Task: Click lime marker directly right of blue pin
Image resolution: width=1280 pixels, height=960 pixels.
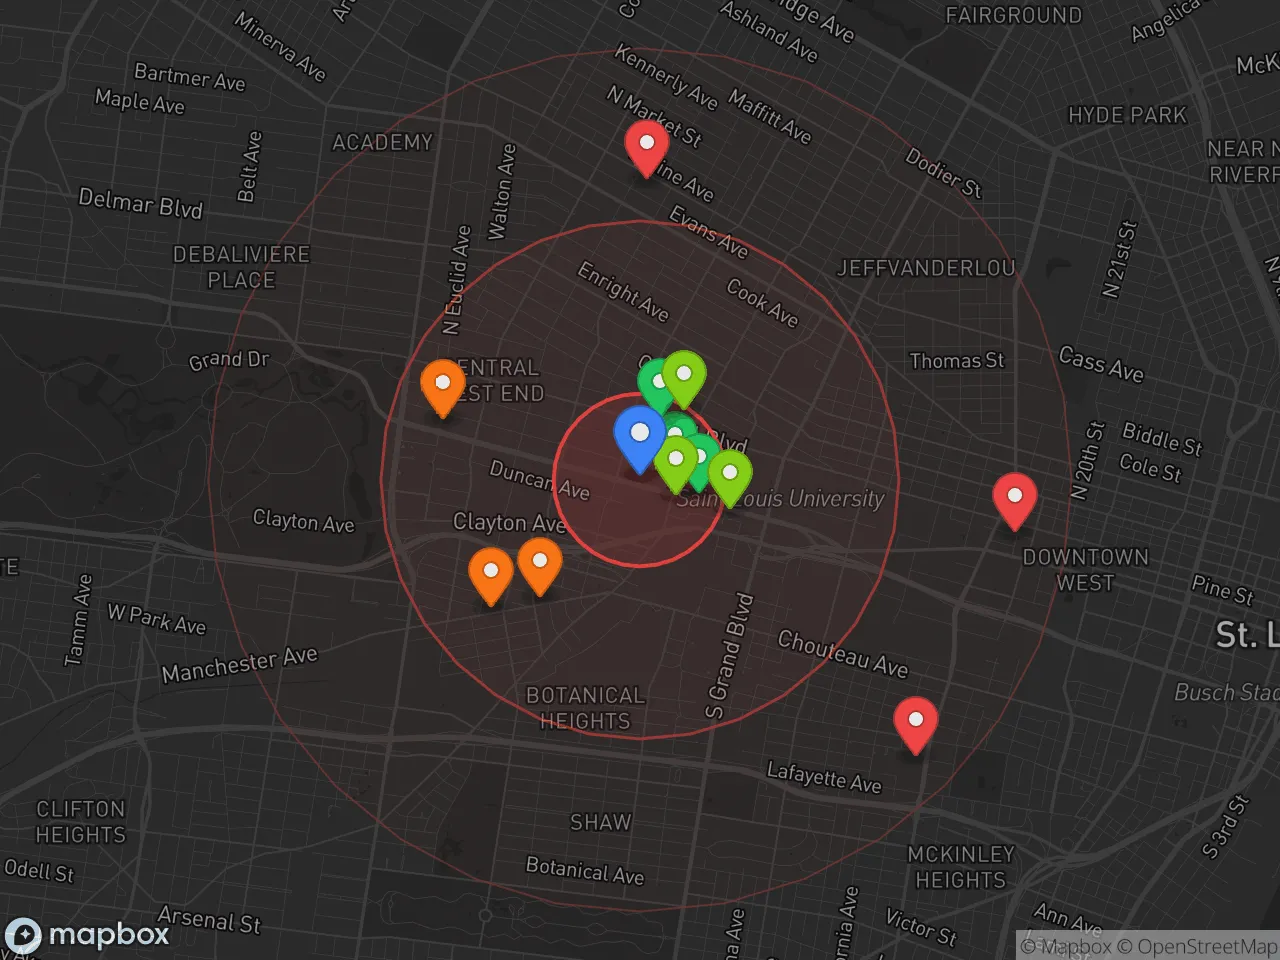Action: pos(675,462)
